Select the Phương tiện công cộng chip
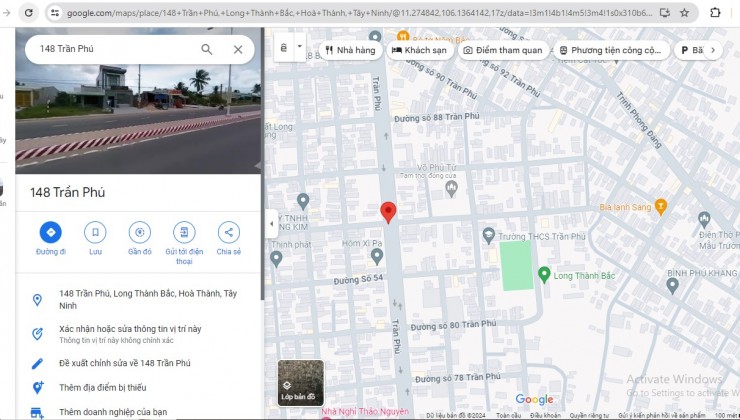This screenshot has width=740, height=420. (x=611, y=50)
